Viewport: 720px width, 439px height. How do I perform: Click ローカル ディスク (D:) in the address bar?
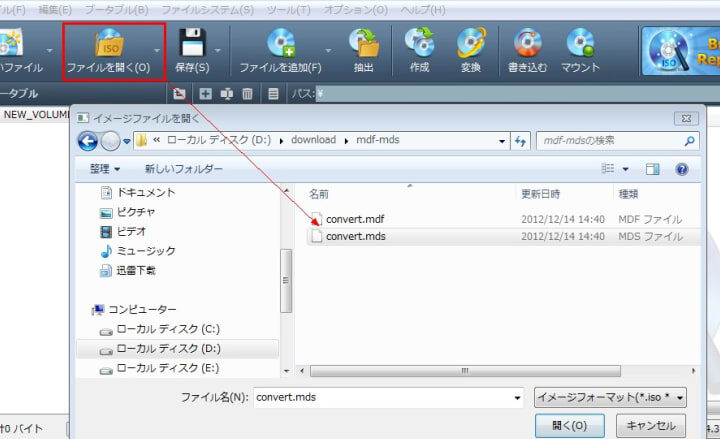[219, 140]
